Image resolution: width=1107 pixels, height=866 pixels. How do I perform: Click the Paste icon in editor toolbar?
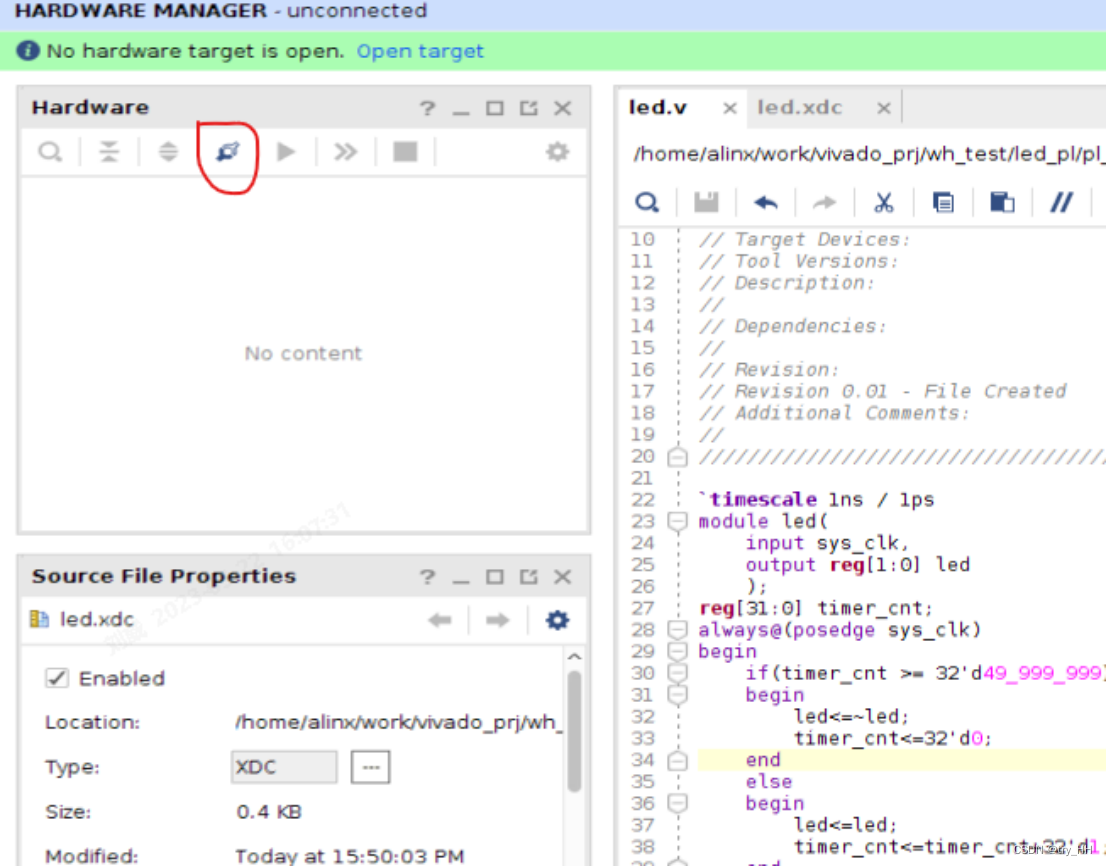click(x=1002, y=203)
